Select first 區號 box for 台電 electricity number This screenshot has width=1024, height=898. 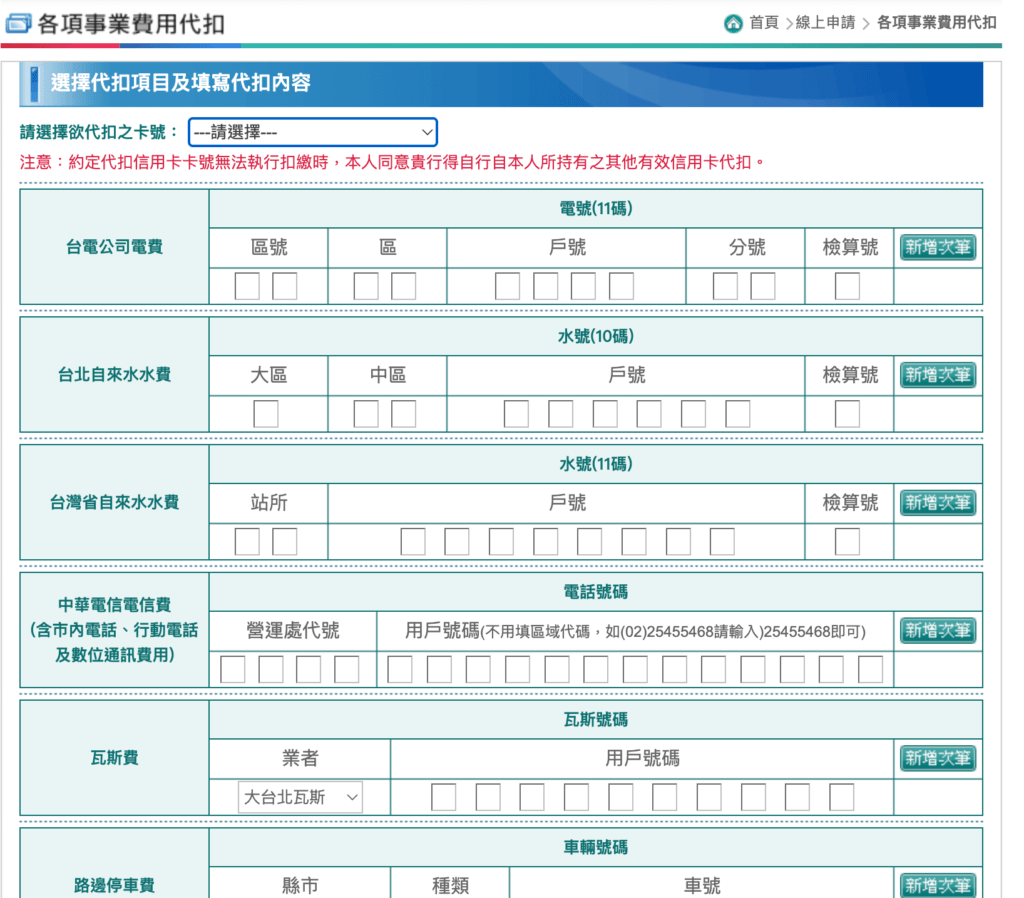[x=247, y=286]
